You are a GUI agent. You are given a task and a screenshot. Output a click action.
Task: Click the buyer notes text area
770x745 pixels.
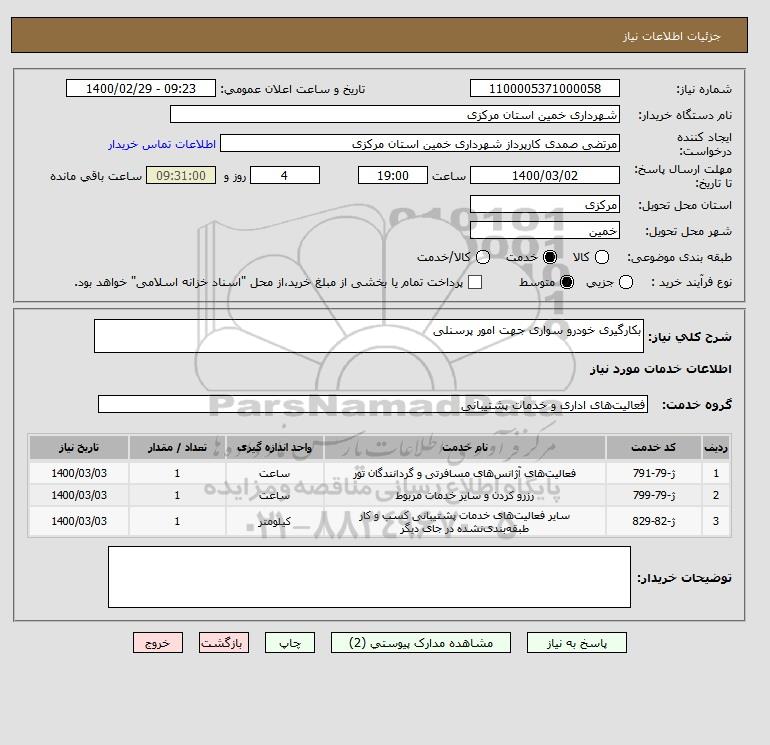(369, 577)
